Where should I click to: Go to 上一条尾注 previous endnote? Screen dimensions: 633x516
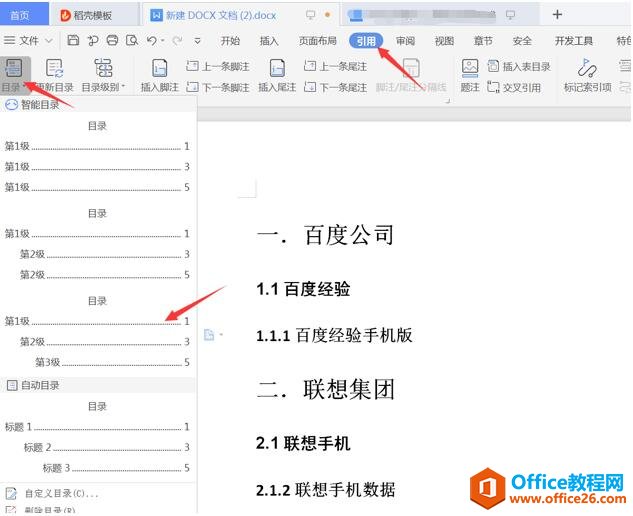click(335, 66)
